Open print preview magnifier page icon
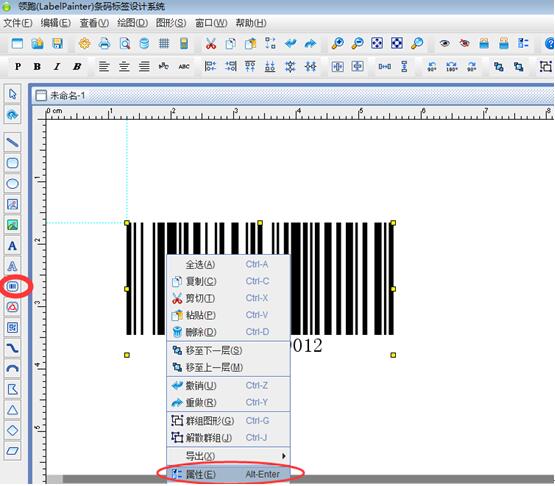555x486 pixels. coord(125,43)
